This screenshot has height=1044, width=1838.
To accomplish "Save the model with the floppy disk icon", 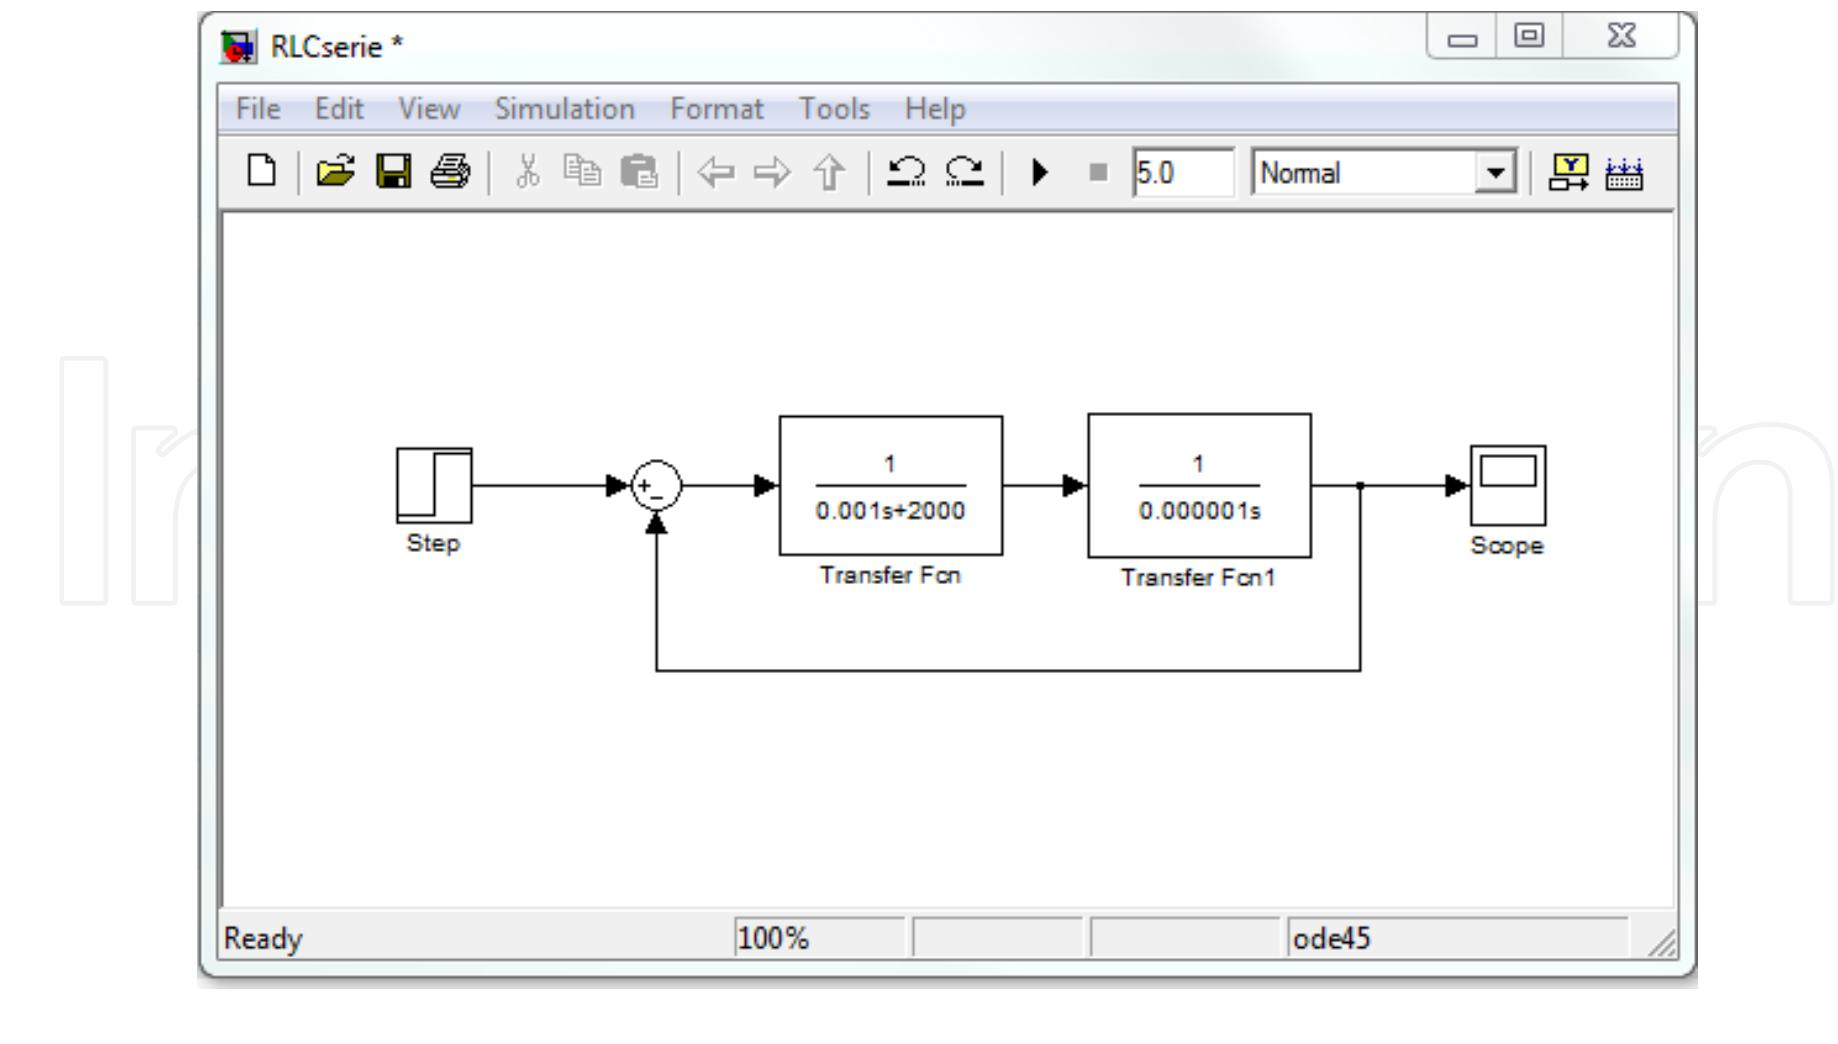I will coord(393,172).
